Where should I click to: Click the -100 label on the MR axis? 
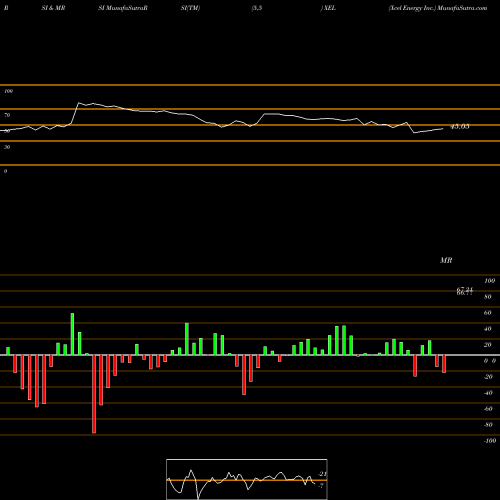tap(490, 441)
